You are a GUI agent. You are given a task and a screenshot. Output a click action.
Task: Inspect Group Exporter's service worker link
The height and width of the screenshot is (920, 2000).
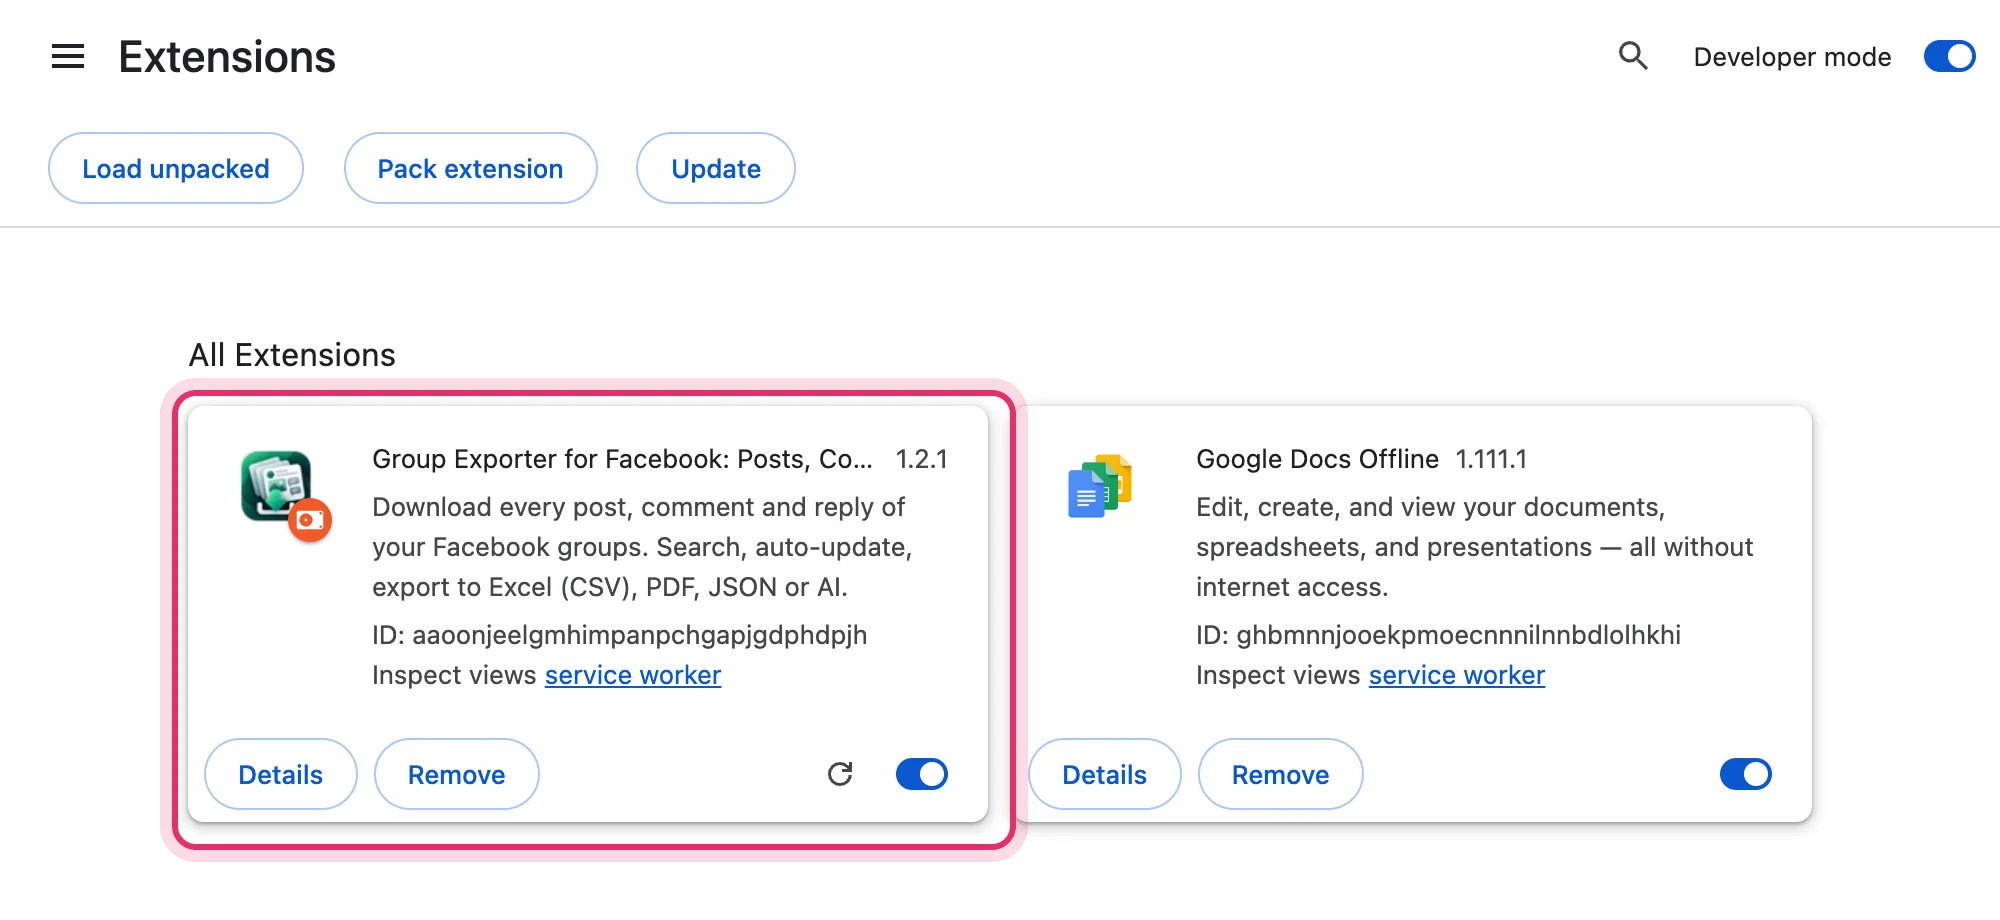[633, 675]
